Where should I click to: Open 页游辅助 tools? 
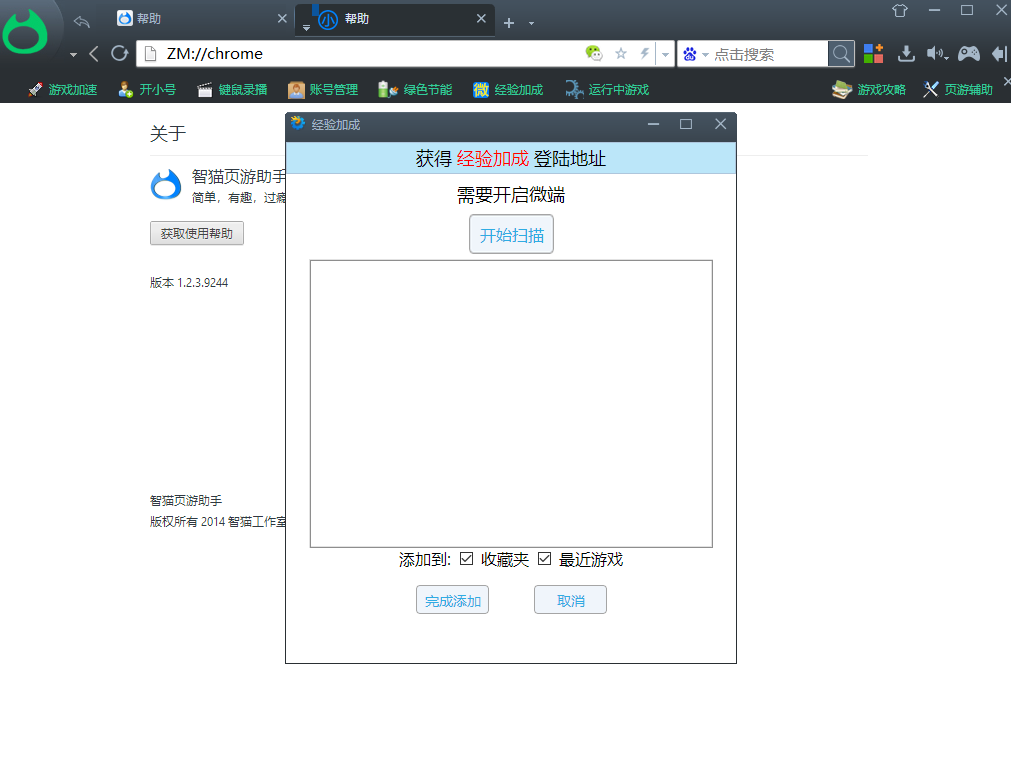coord(957,90)
